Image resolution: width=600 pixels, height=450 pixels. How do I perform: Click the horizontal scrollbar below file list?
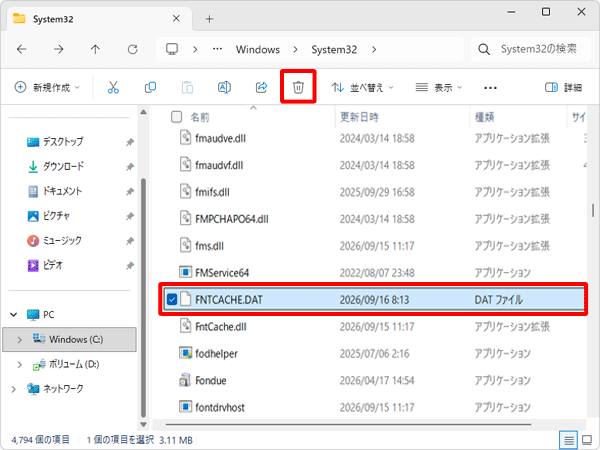(348, 424)
